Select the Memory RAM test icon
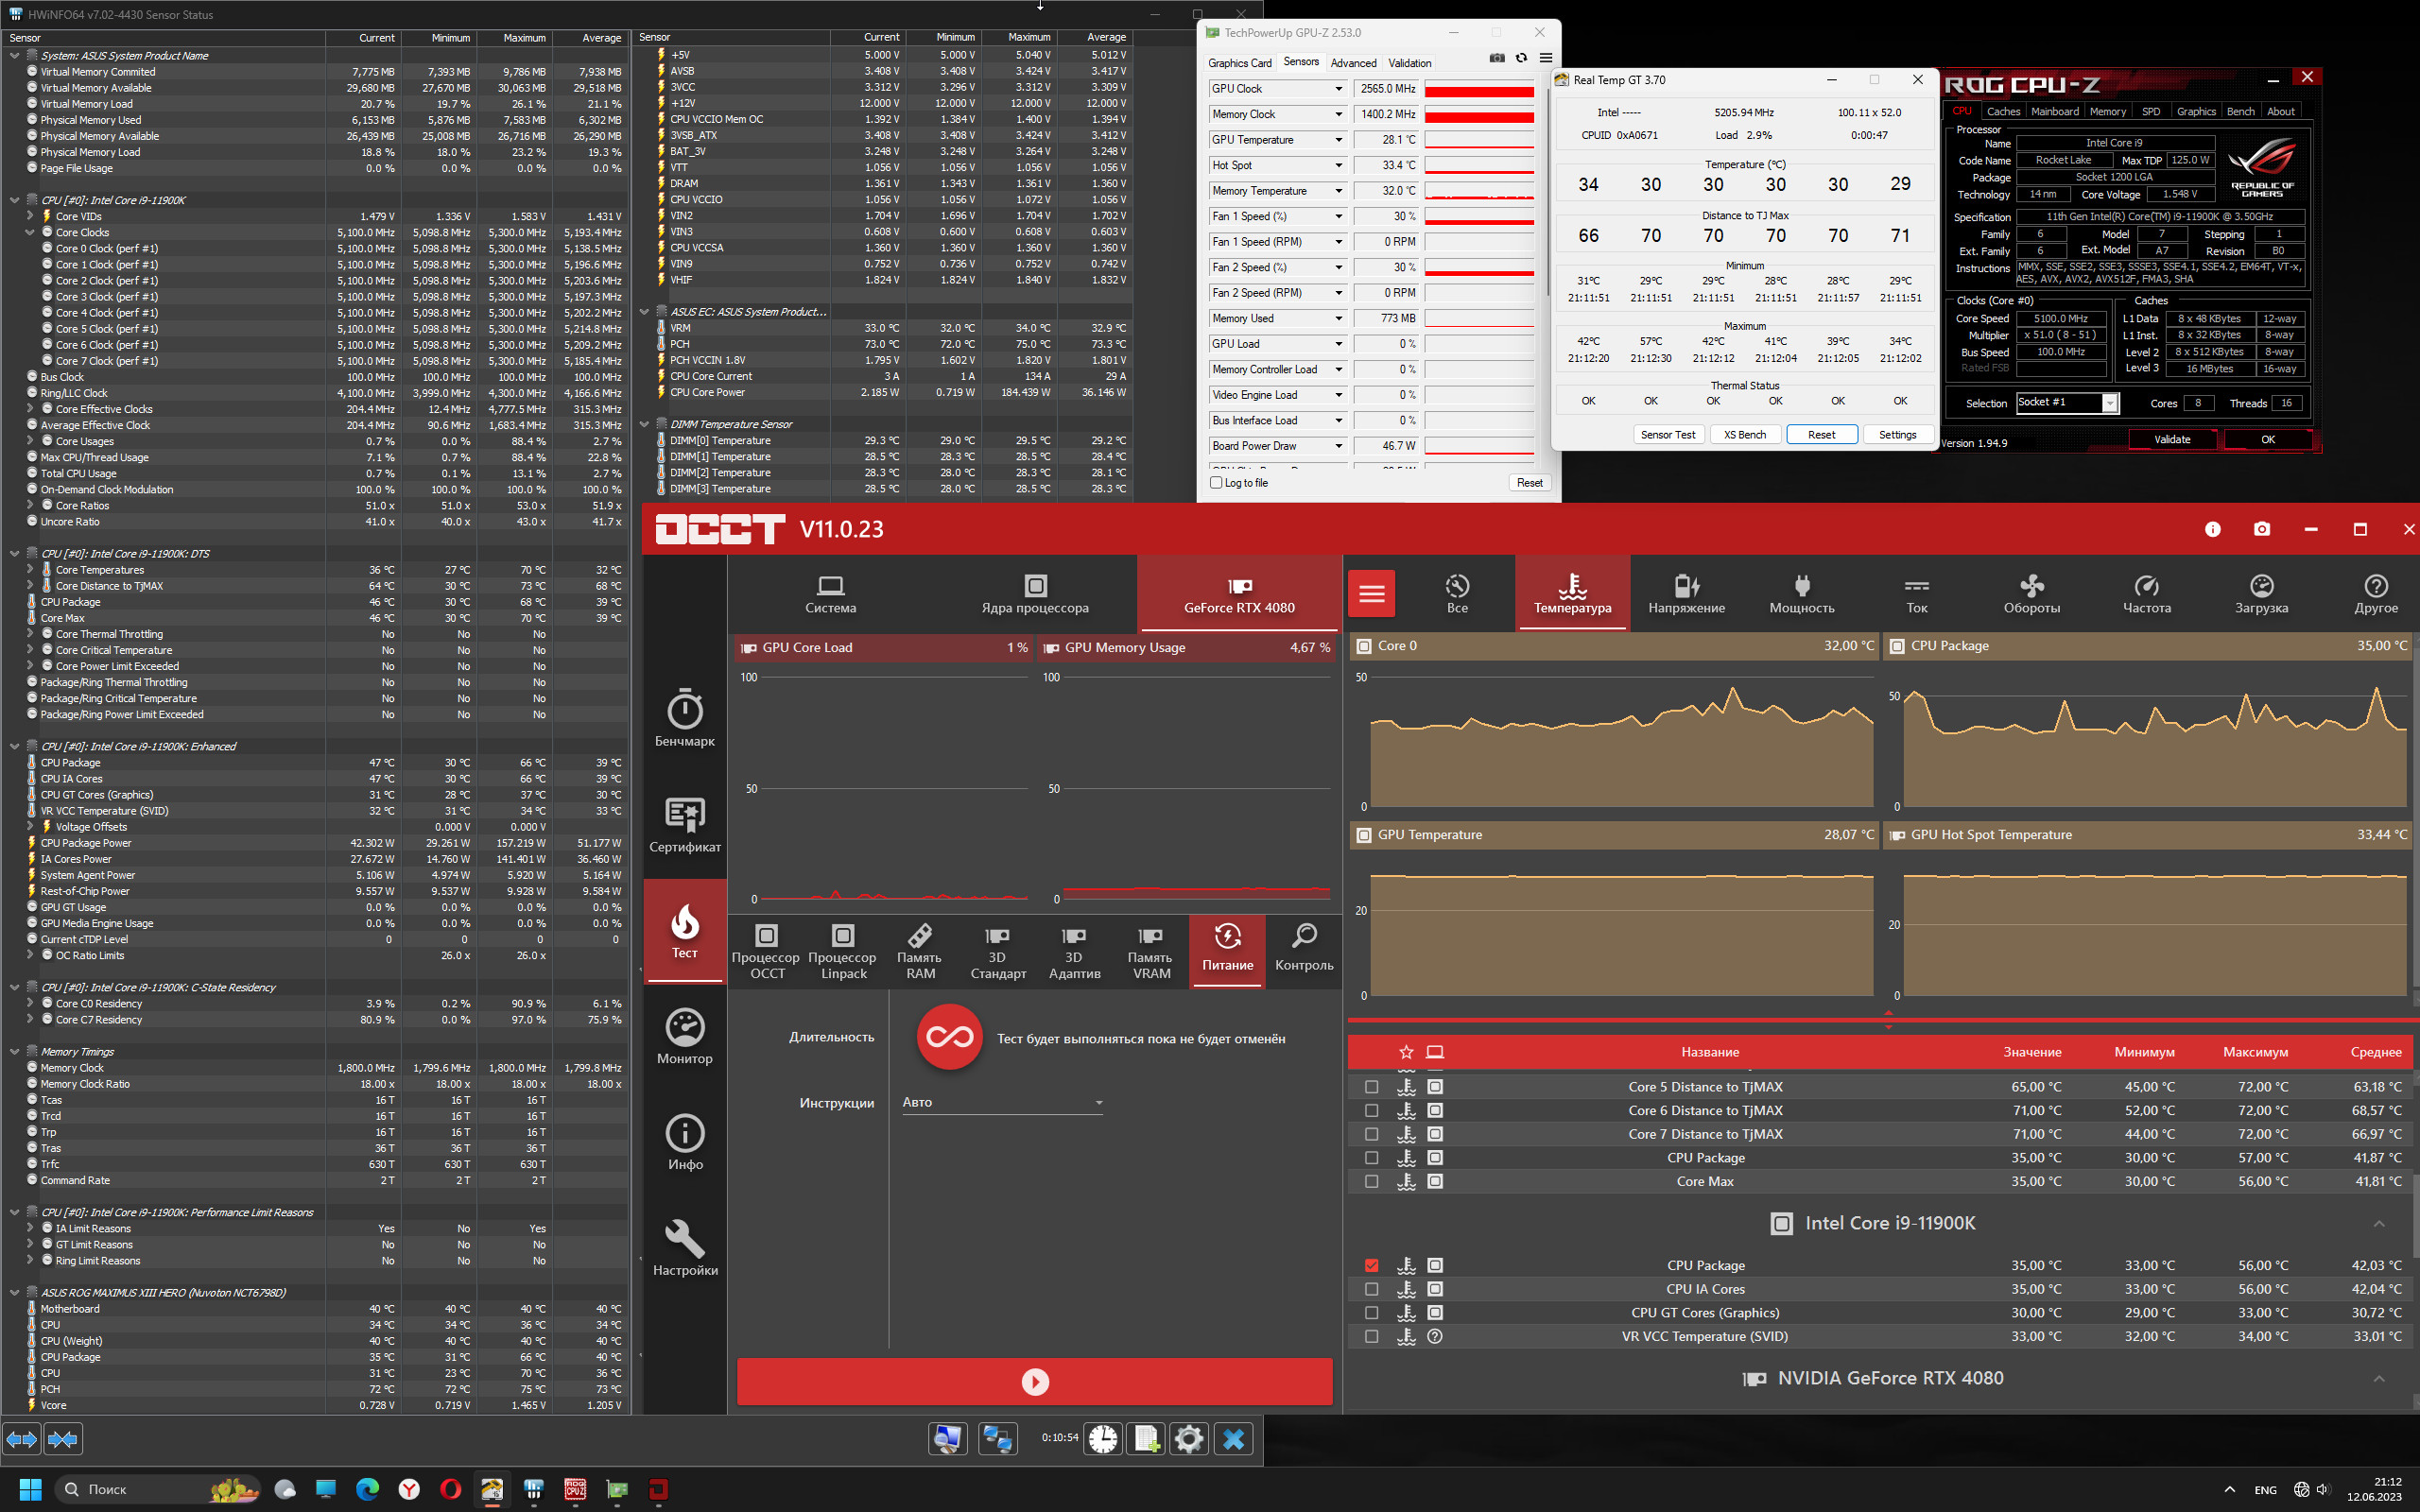Image resolution: width=2420 pixels, height=1512 pixels. click(x=920, y=950)
